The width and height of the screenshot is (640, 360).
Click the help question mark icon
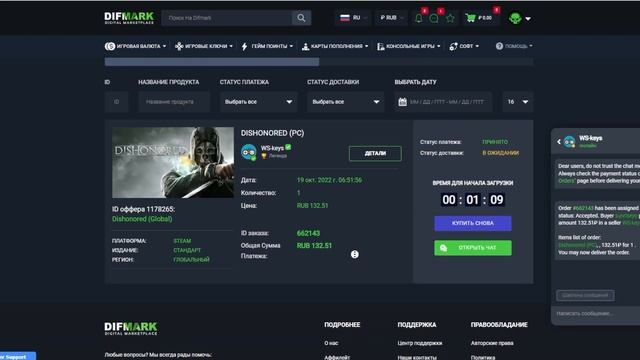[499, 46]
